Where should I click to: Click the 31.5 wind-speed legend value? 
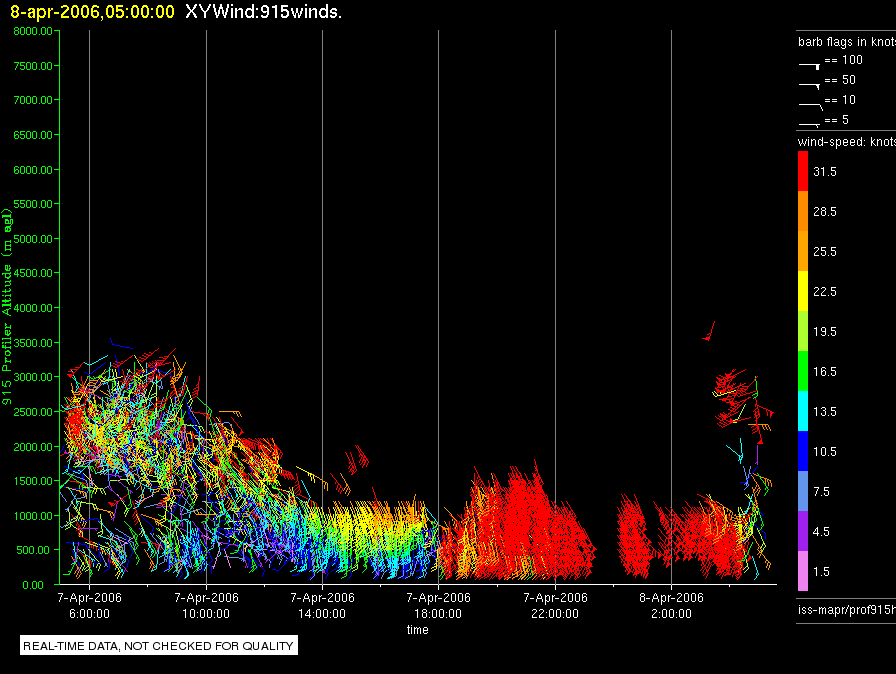825,171
